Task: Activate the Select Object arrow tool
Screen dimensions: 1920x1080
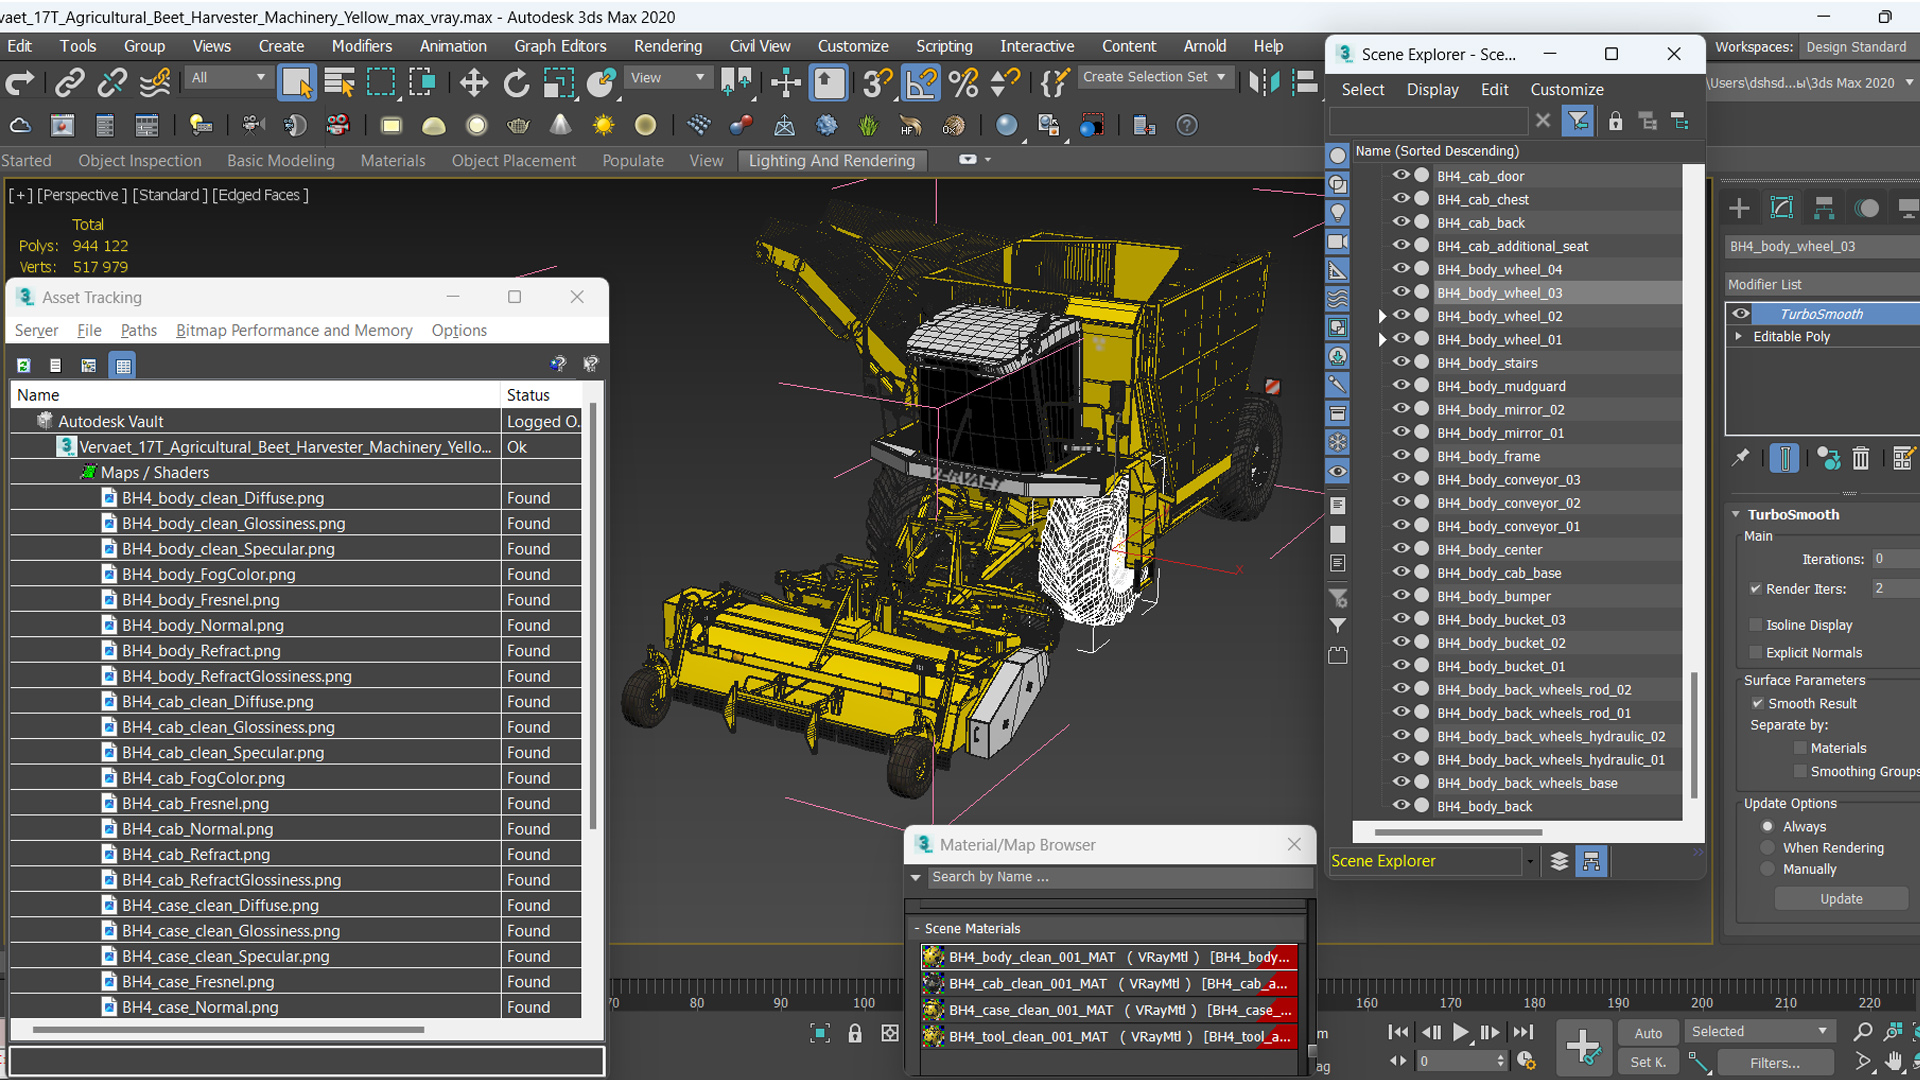Action: click(x=297, y=82)
